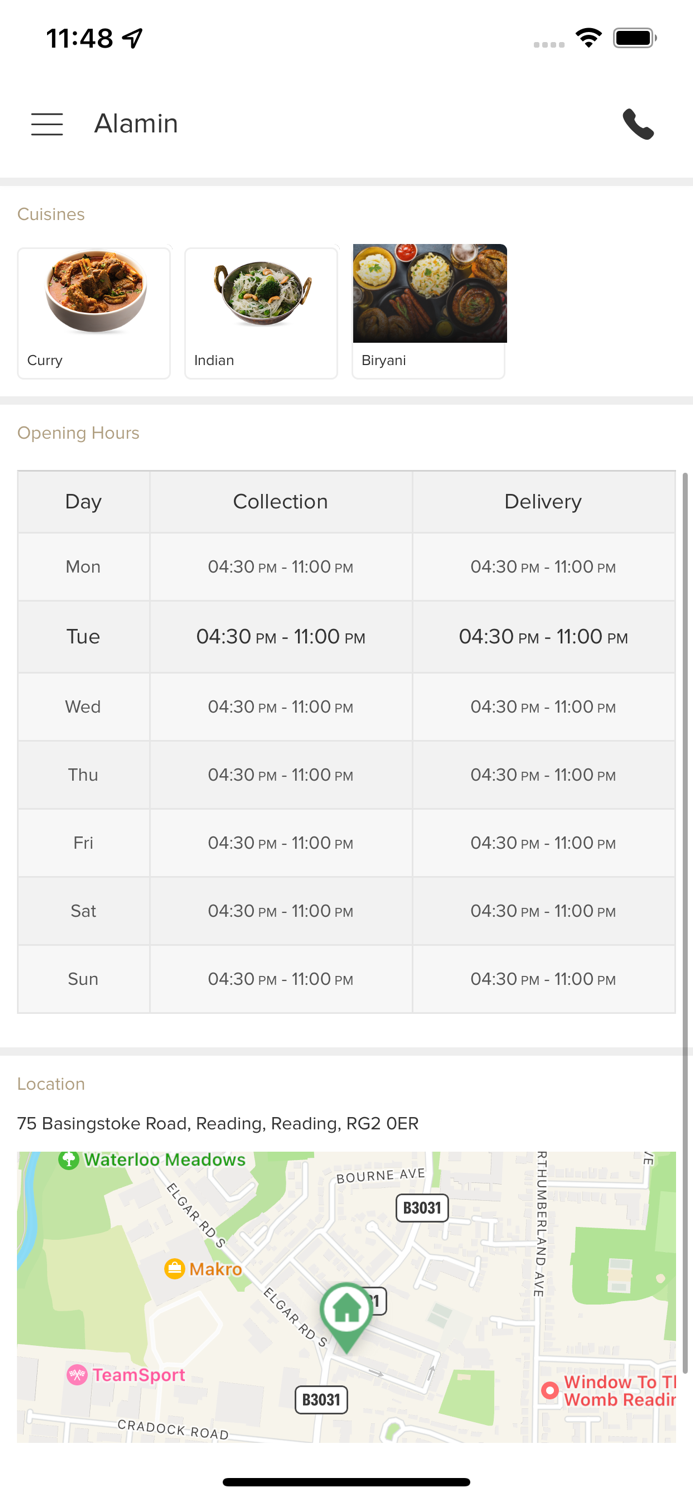The width and height of the screenshot is (693, 1500).
Task: Tap the Basingstoke Road address text
Action: 218,1123
